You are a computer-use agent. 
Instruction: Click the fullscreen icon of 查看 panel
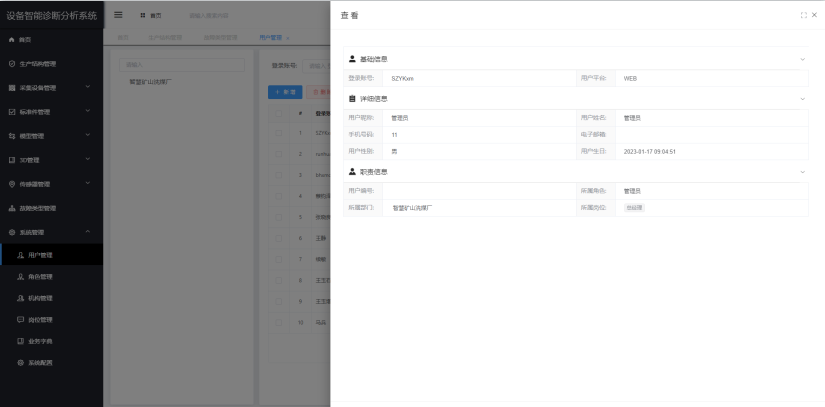[x=803, y=15]
